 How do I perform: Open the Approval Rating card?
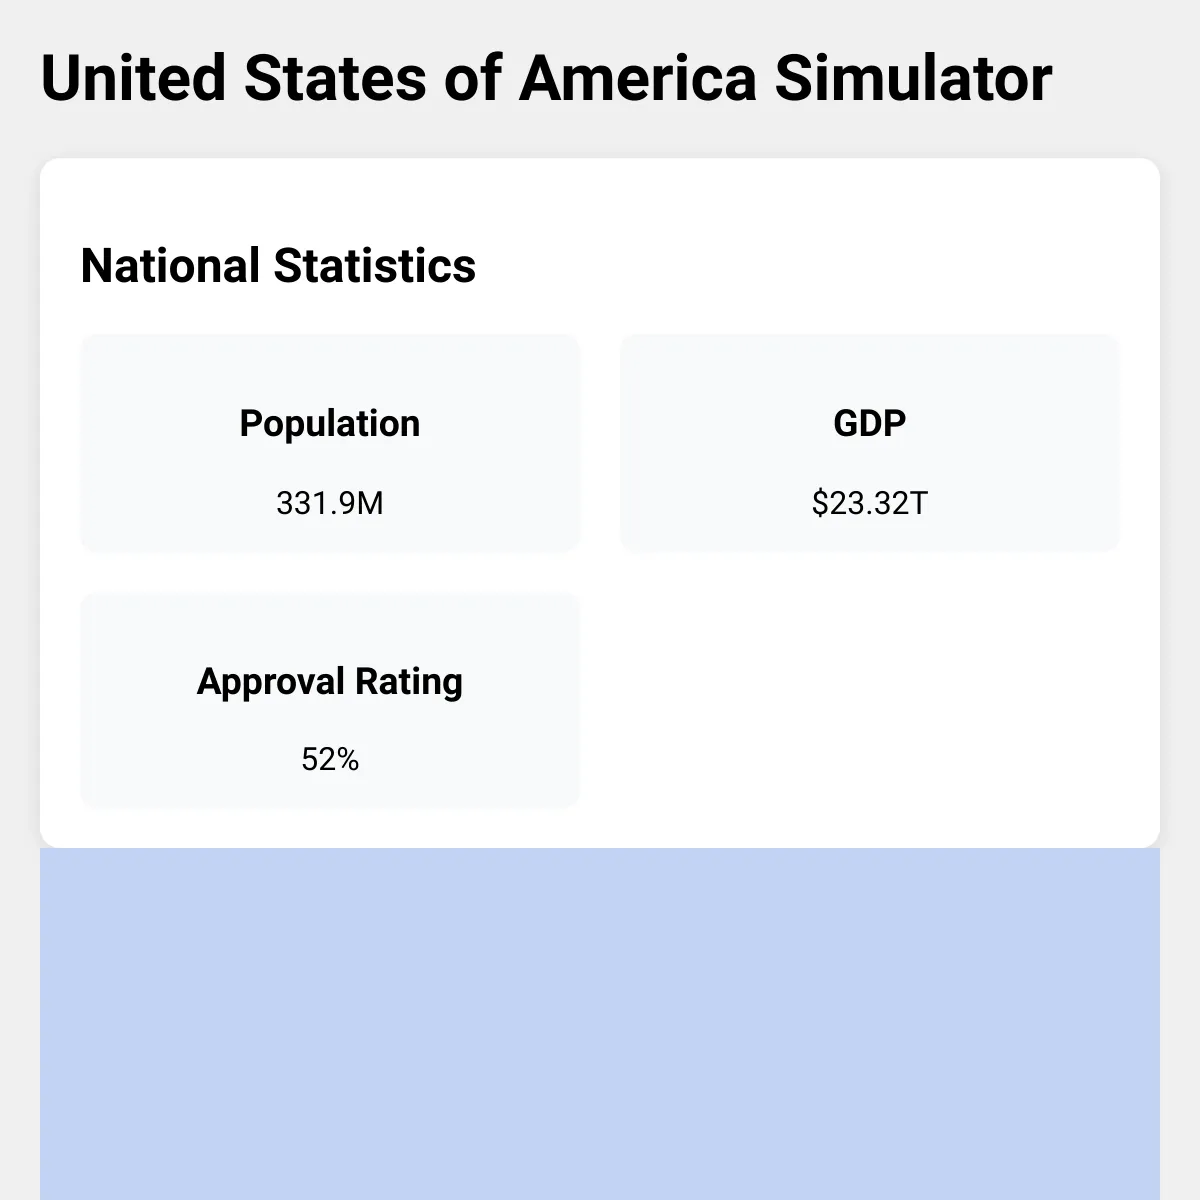point(330,700)
